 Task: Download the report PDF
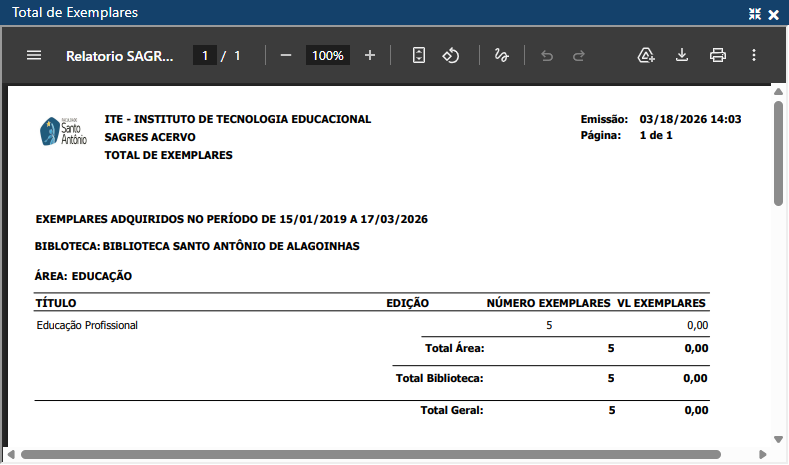682,55
